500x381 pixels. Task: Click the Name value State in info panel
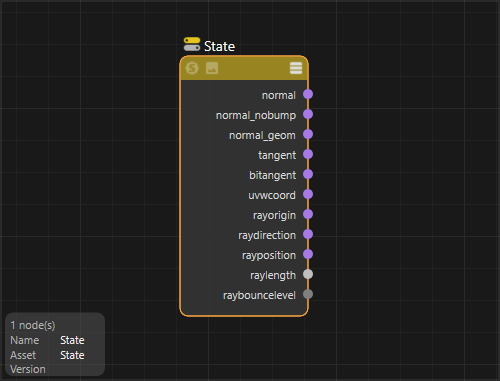pos(72,340)
